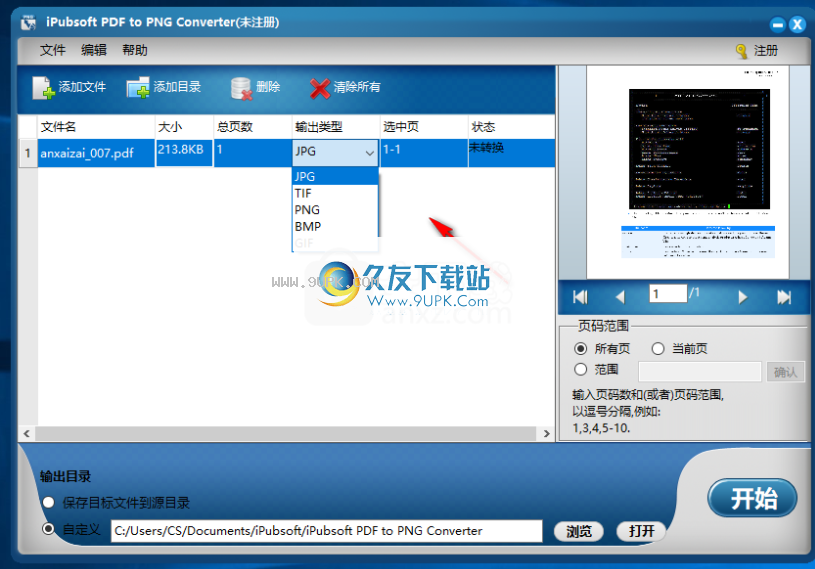Viewport: 815px width, 569px height.
Task: Pick TIF from the output type list
Action: [x=335, y=193]
